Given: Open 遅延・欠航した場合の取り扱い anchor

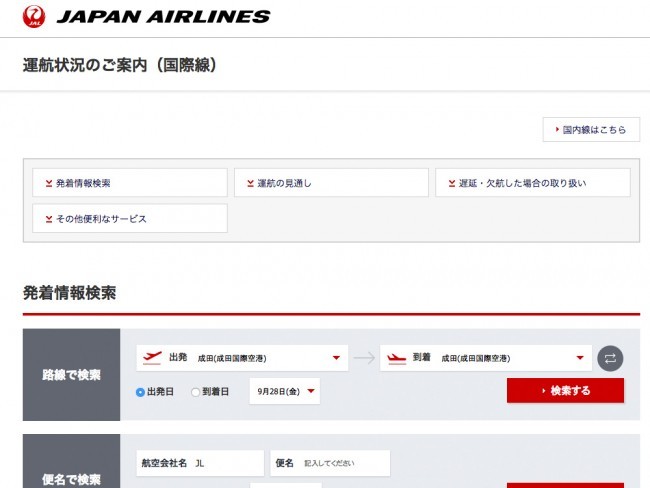Looking at the screenshot, I should [x=533, y=182].
